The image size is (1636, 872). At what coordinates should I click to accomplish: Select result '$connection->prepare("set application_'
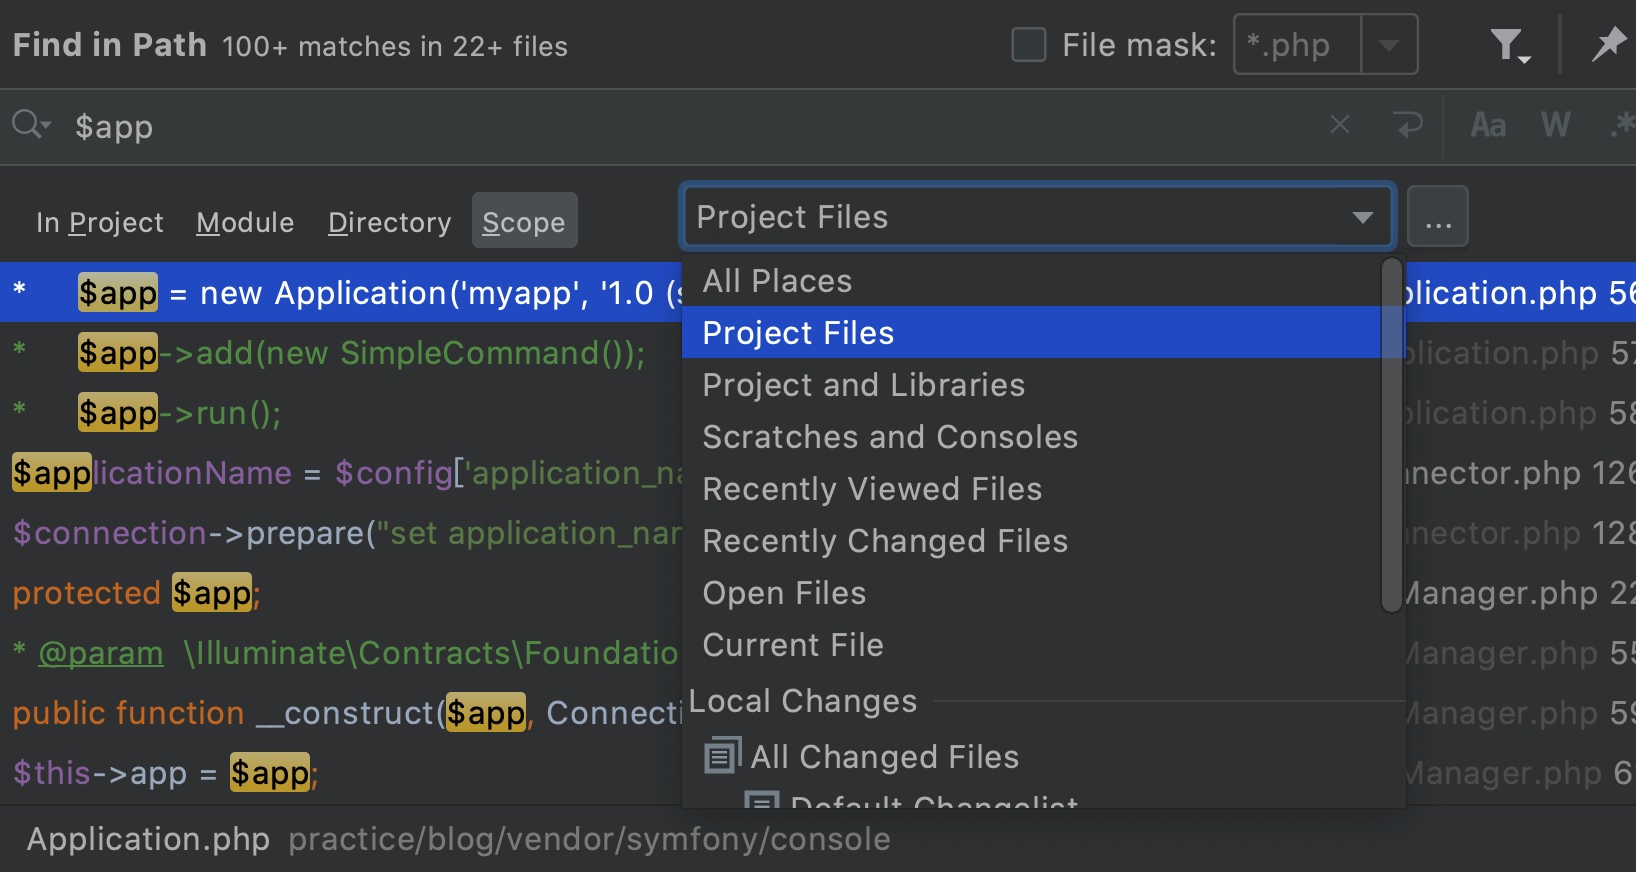coord(340,533)
